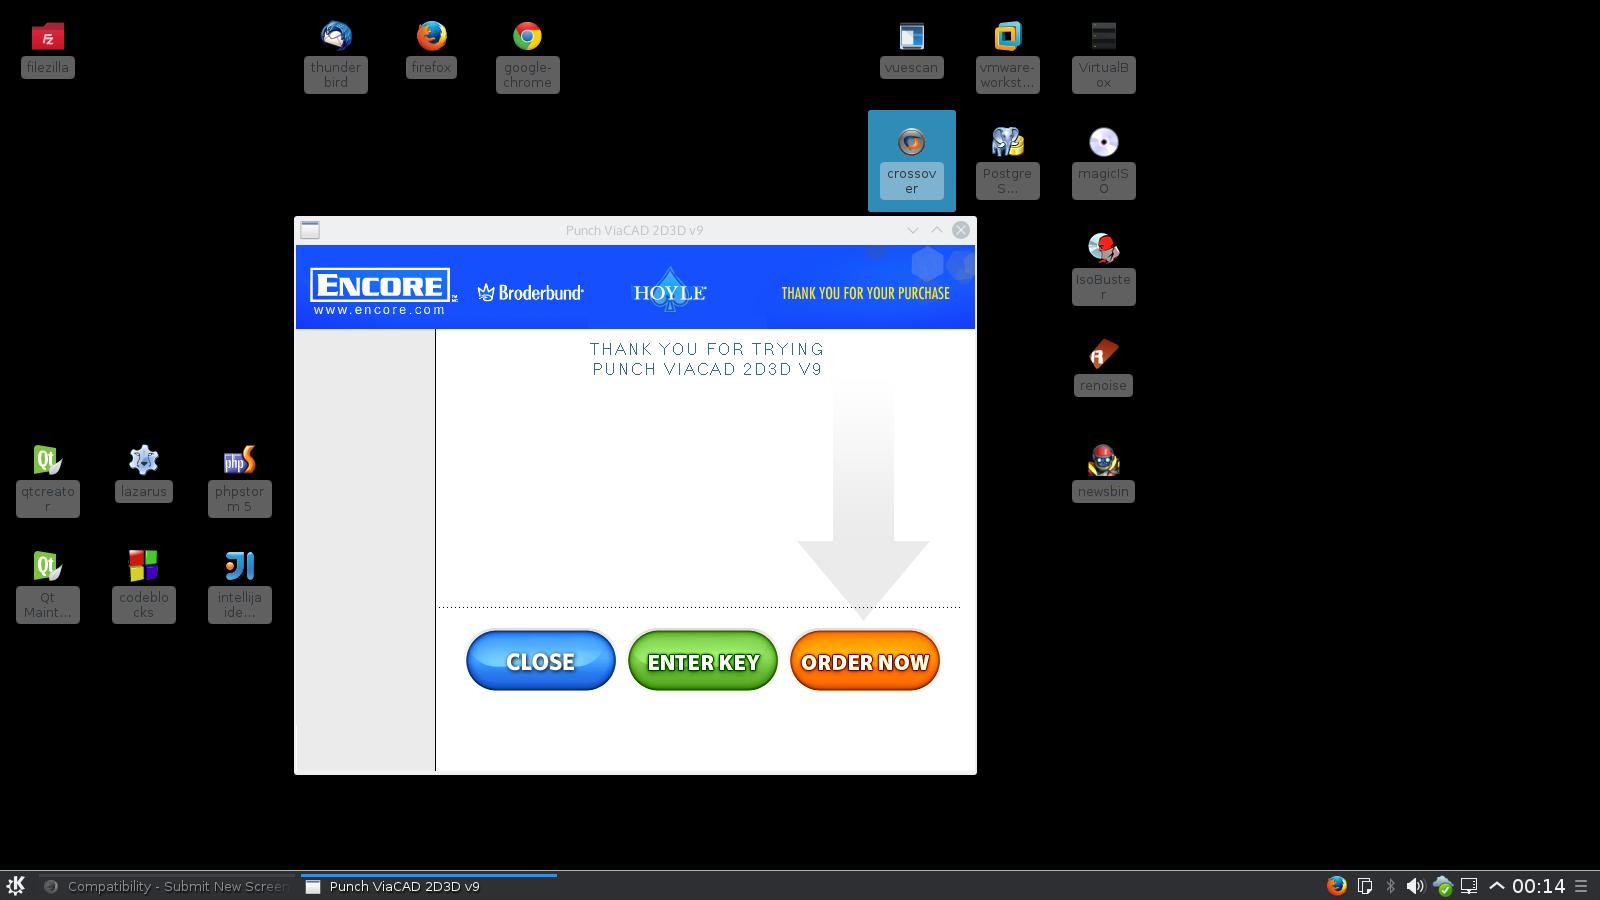Select the codeblocks desktop icon

[144, 586]
